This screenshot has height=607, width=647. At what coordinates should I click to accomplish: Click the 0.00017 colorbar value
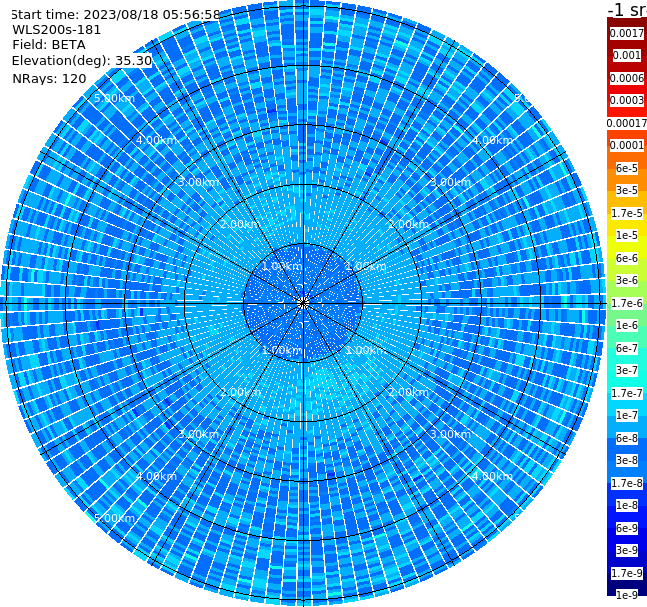tap(627, 123)
